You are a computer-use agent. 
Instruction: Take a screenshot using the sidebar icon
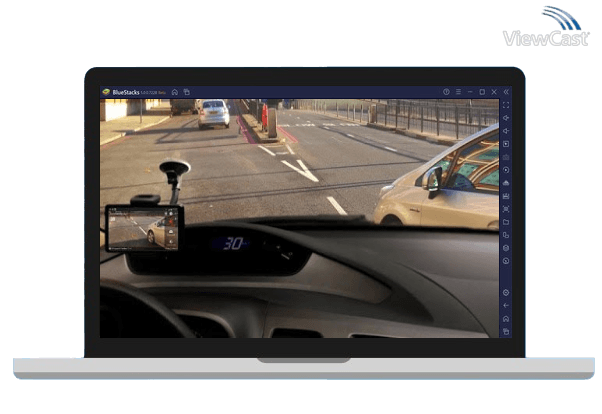(506, 209)
